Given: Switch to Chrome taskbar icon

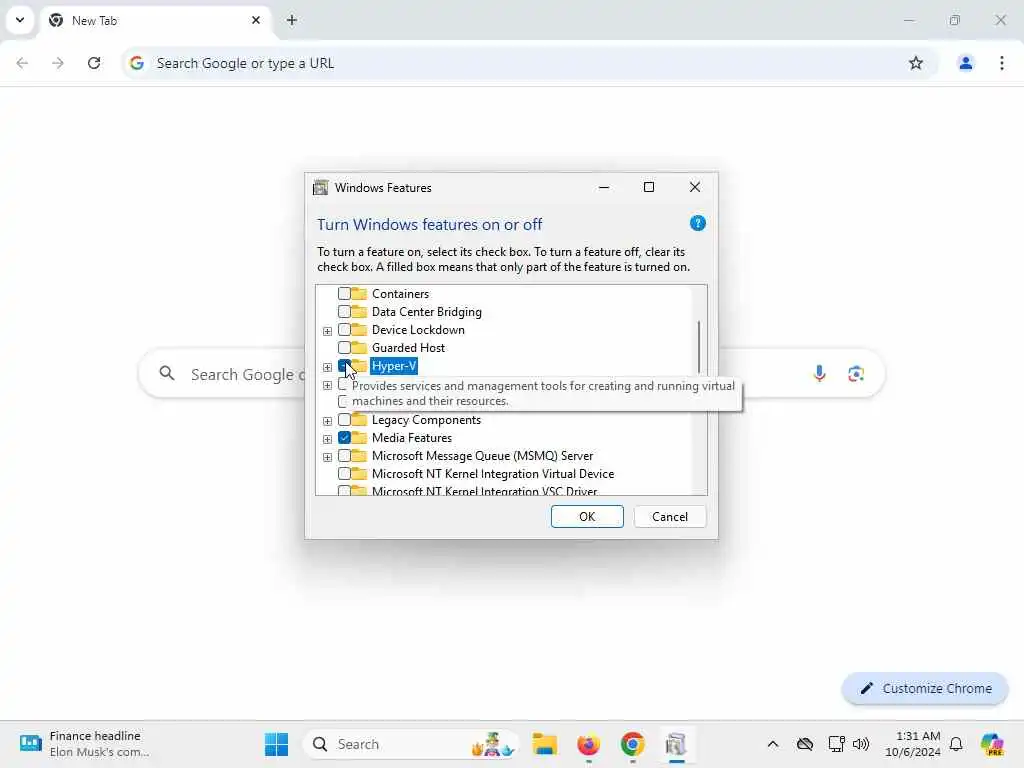Looking at the screenshot, I should [632, 744].
